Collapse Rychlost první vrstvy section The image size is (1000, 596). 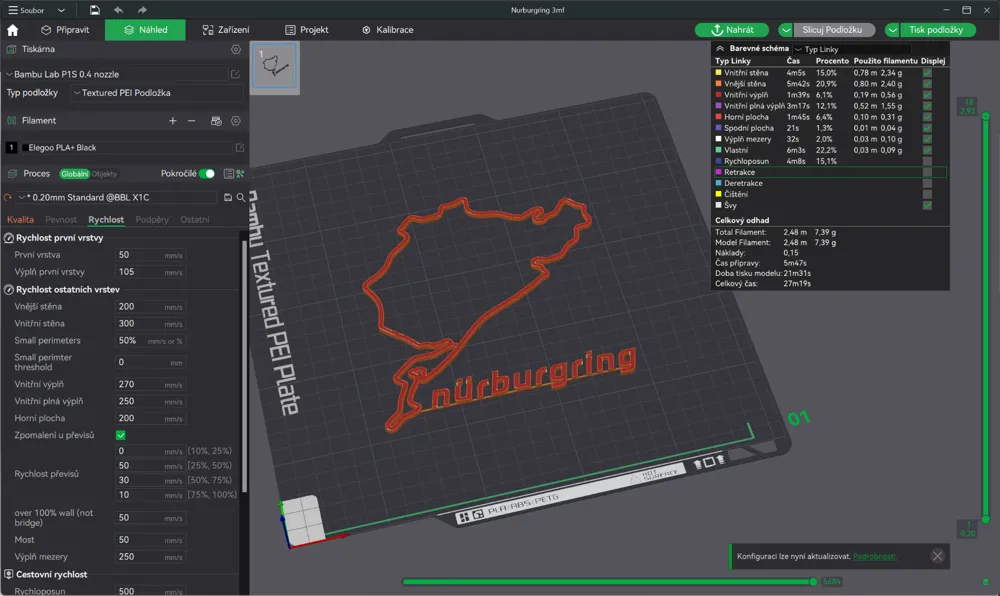click(x=59, y=238)
